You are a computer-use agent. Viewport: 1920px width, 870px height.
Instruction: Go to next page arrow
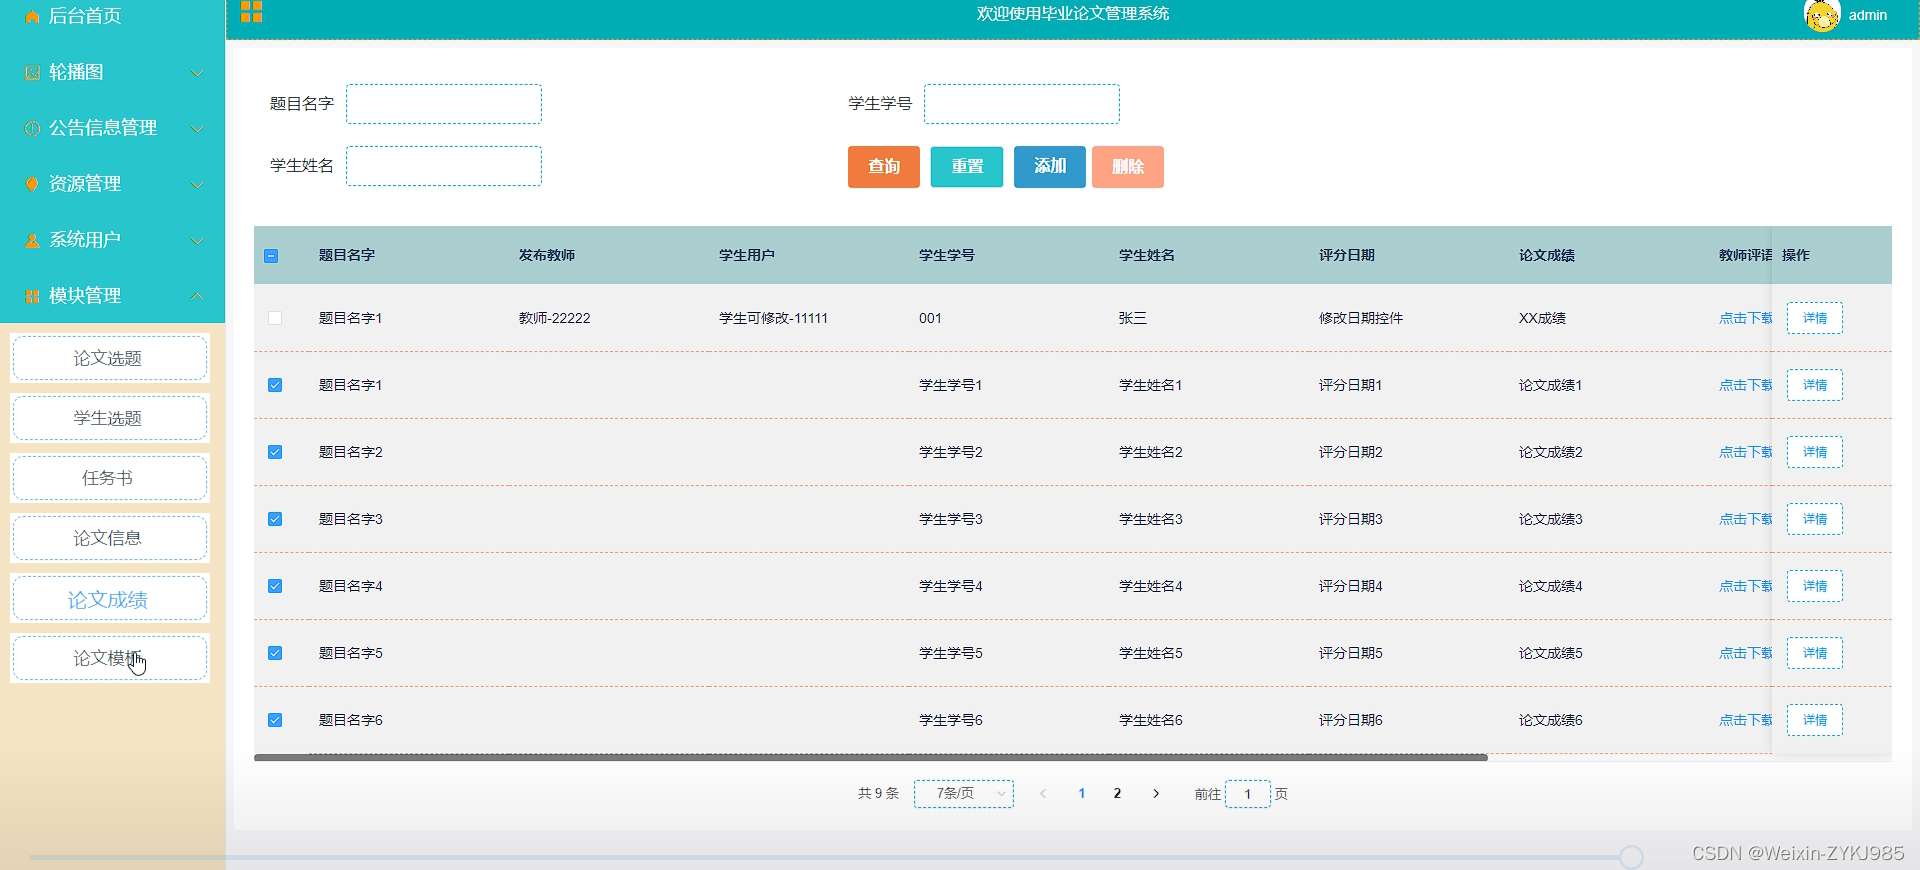pos(1156,794)
